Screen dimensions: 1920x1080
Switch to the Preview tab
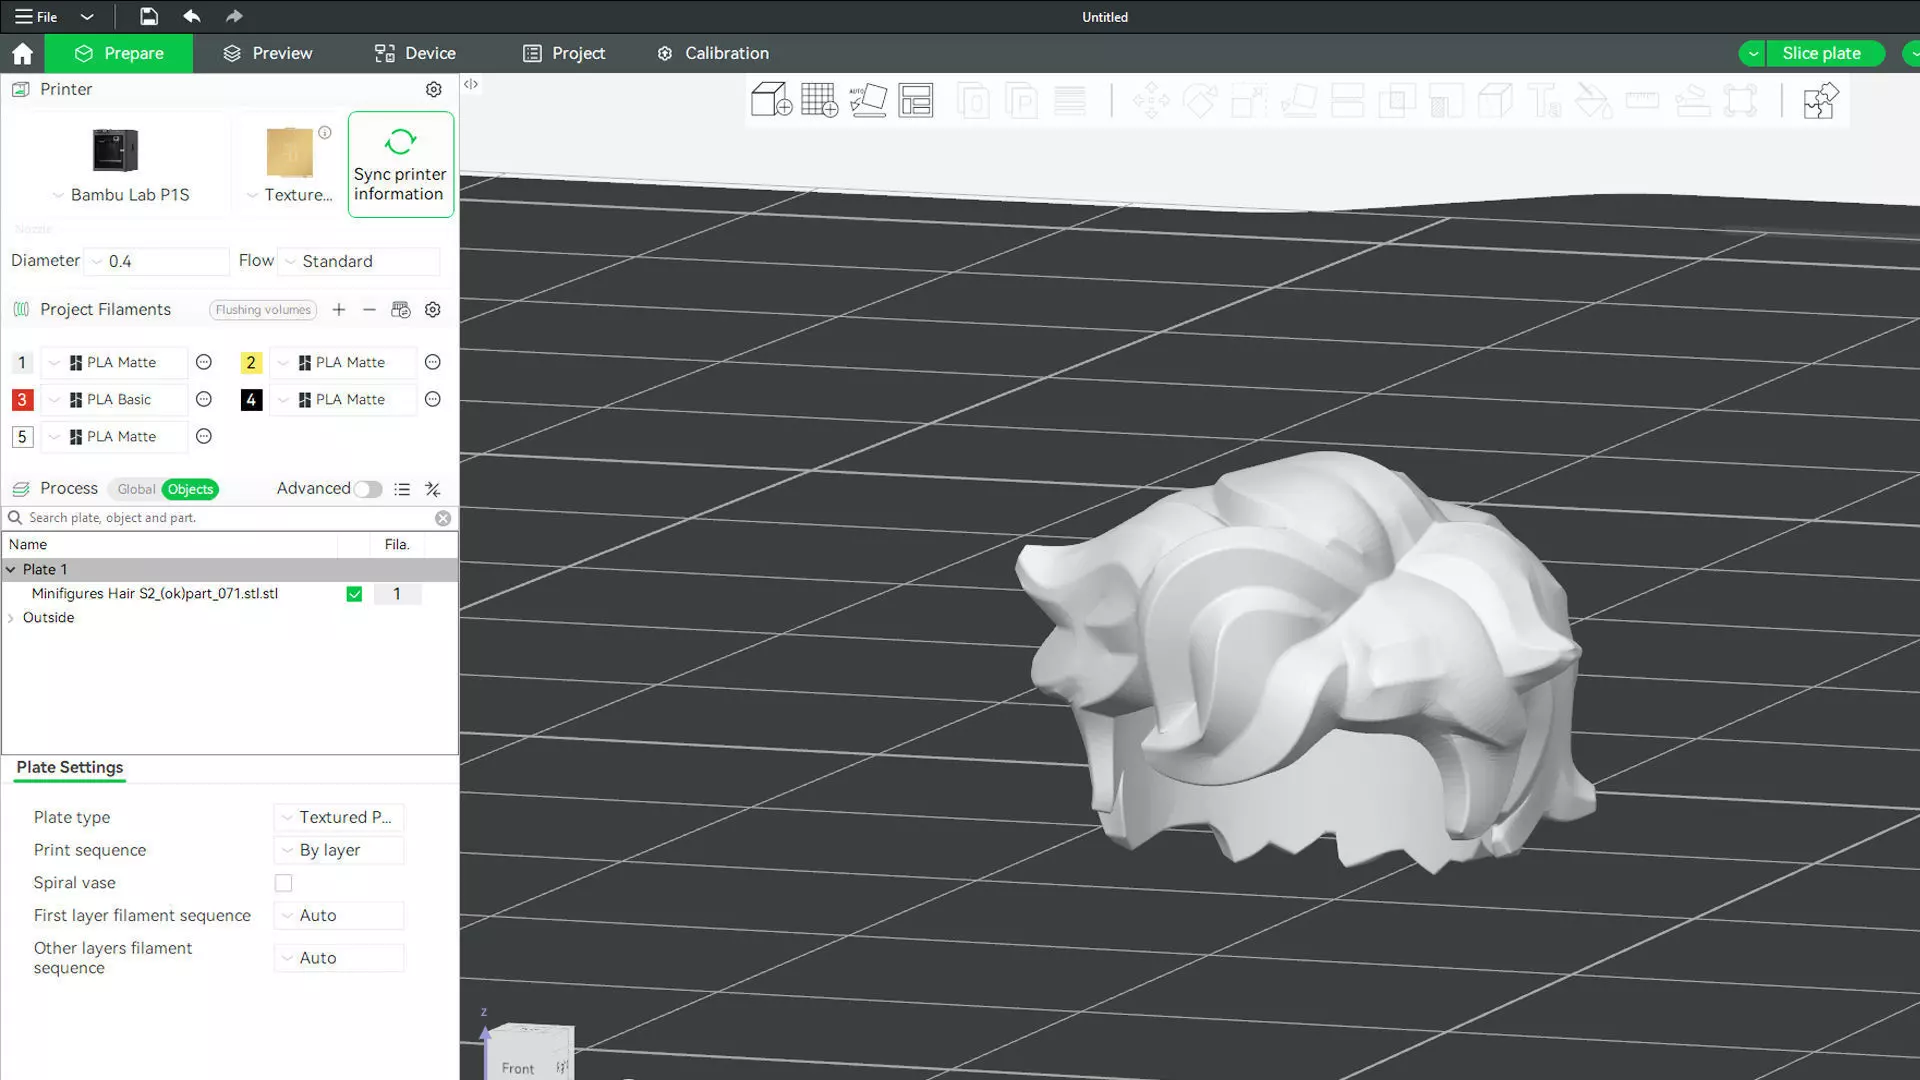267,53
